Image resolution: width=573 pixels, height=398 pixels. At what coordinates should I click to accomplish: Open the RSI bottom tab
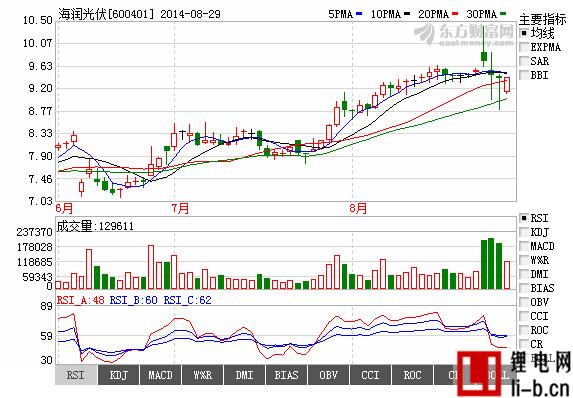(x=76, y=375)
